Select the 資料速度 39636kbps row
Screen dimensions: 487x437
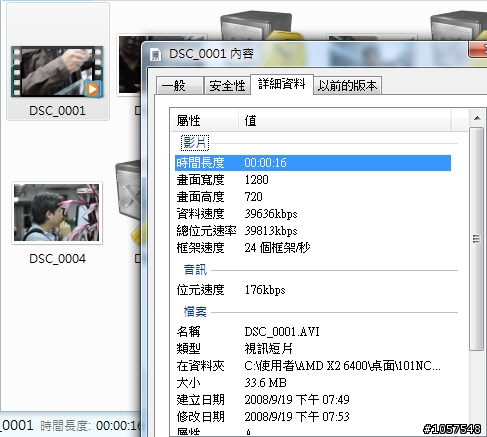313,214
